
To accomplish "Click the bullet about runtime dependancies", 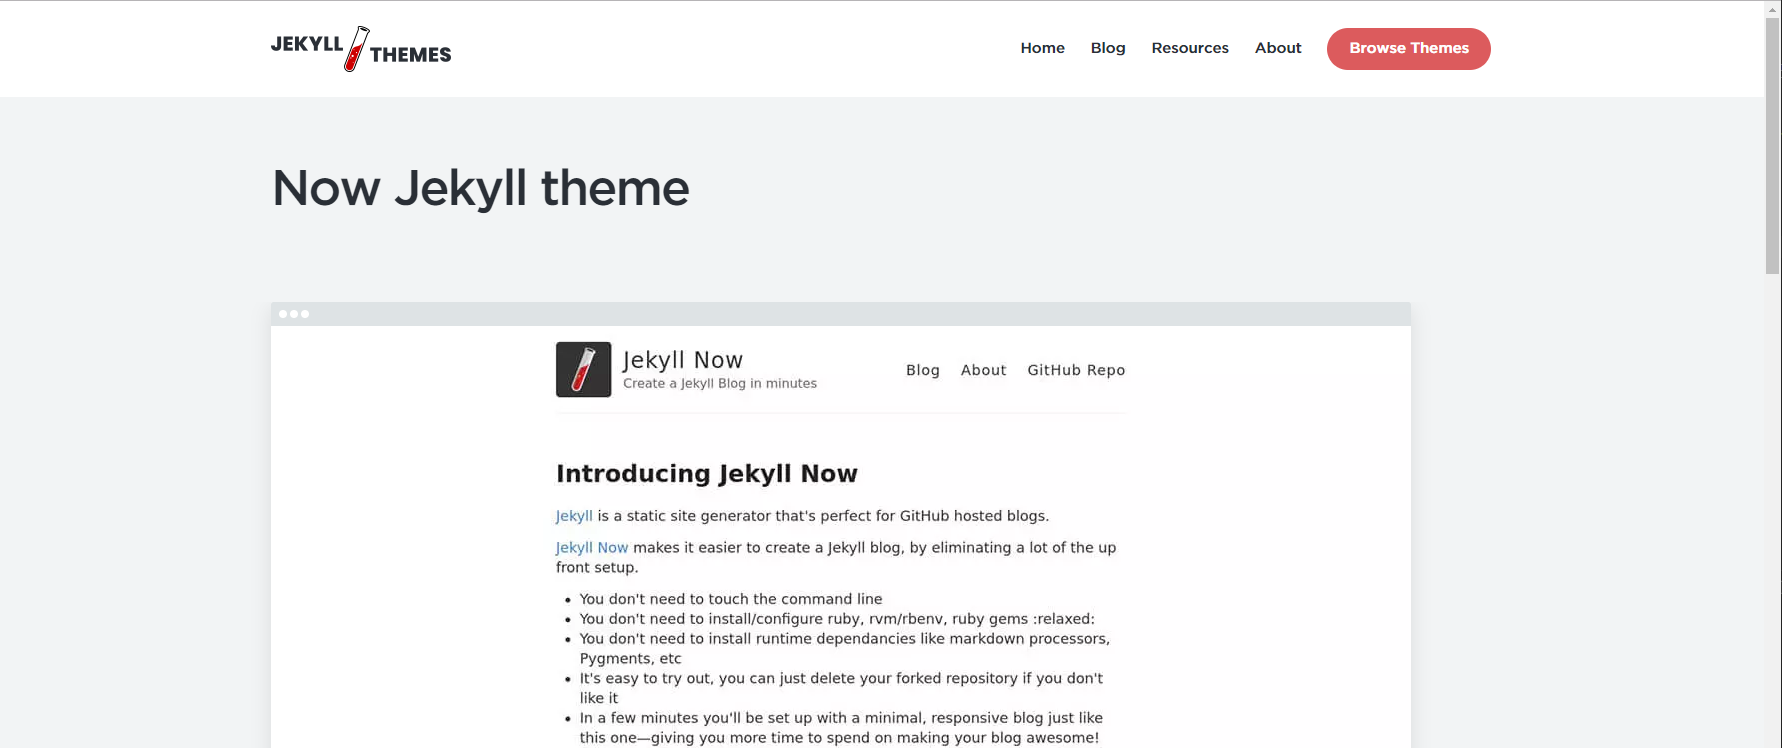I will tap(845, 648).
